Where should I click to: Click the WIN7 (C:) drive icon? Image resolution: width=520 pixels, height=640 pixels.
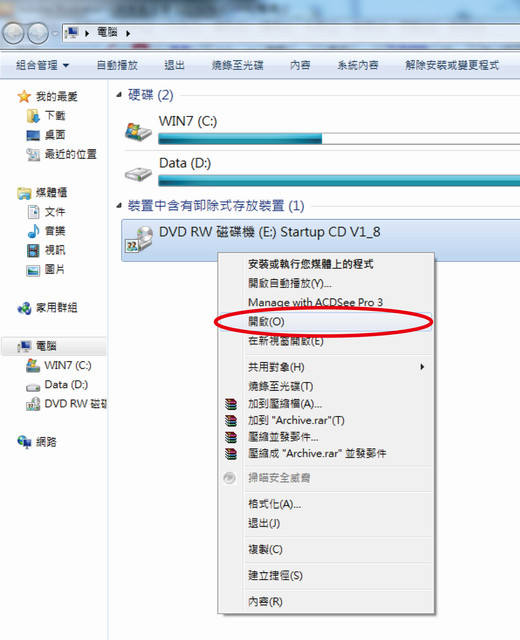(x=138, y=131)
